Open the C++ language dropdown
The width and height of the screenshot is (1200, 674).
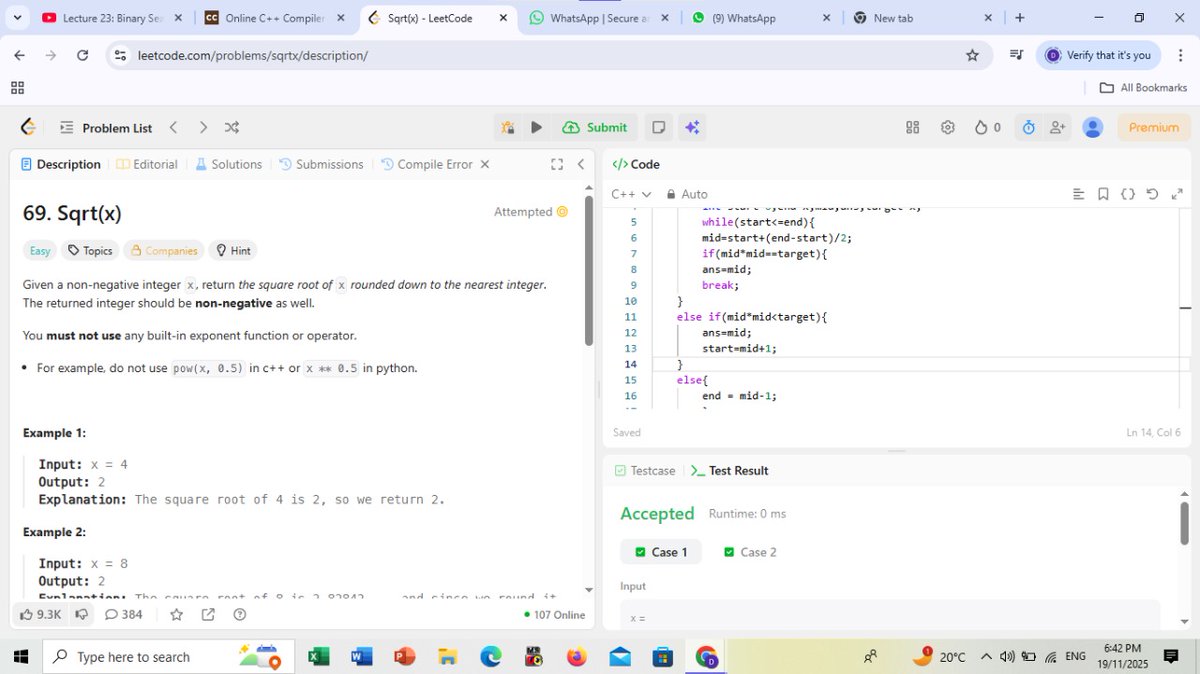[631, 194]
